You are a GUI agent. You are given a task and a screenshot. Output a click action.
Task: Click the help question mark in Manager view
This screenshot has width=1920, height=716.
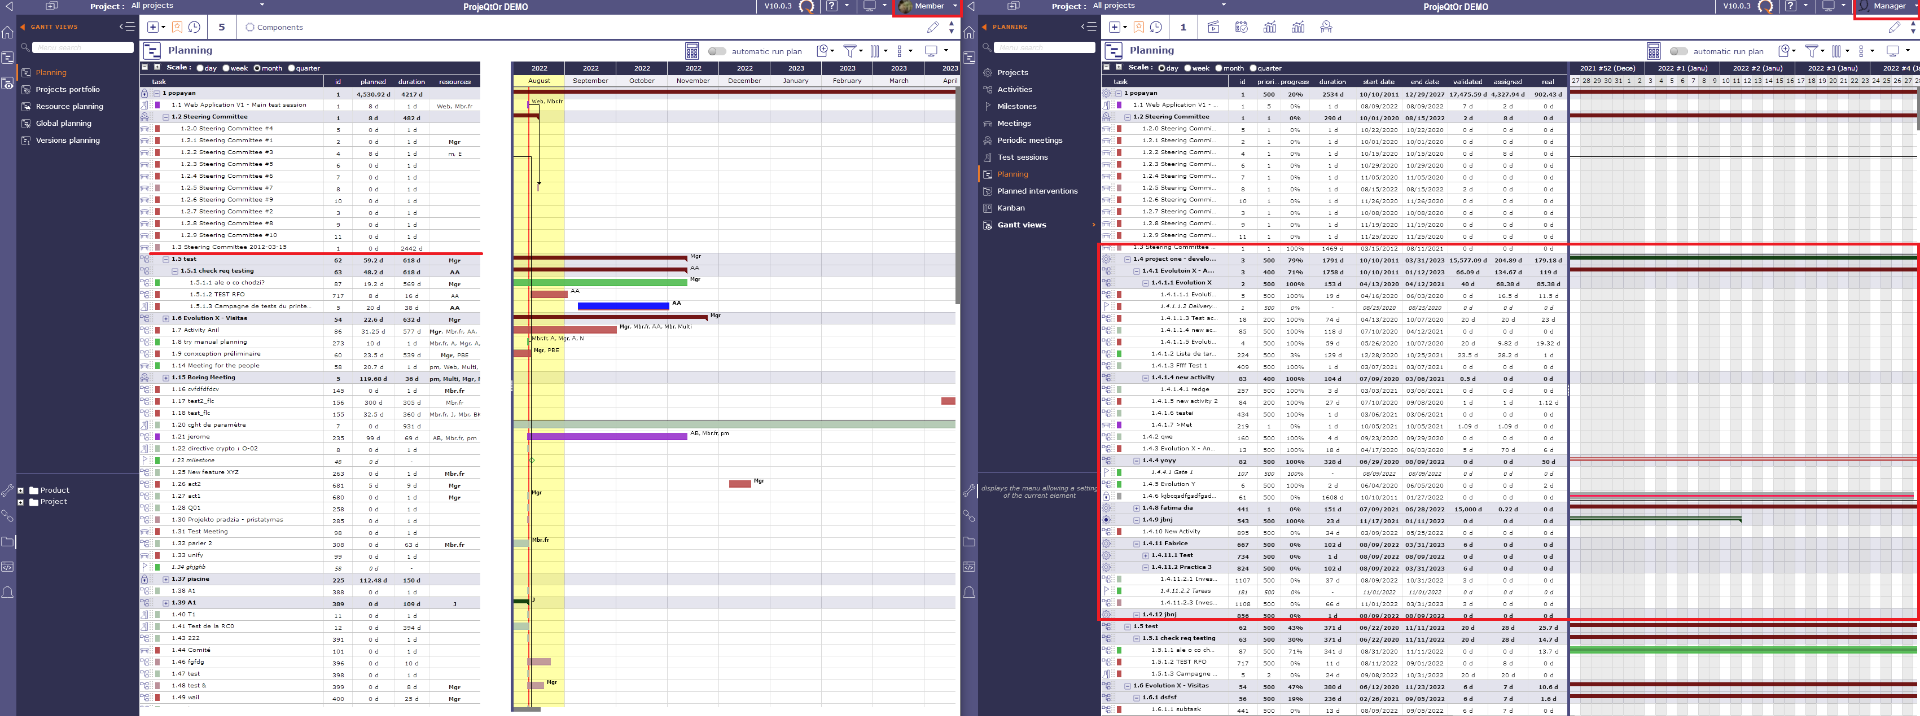coord(1791,6)
